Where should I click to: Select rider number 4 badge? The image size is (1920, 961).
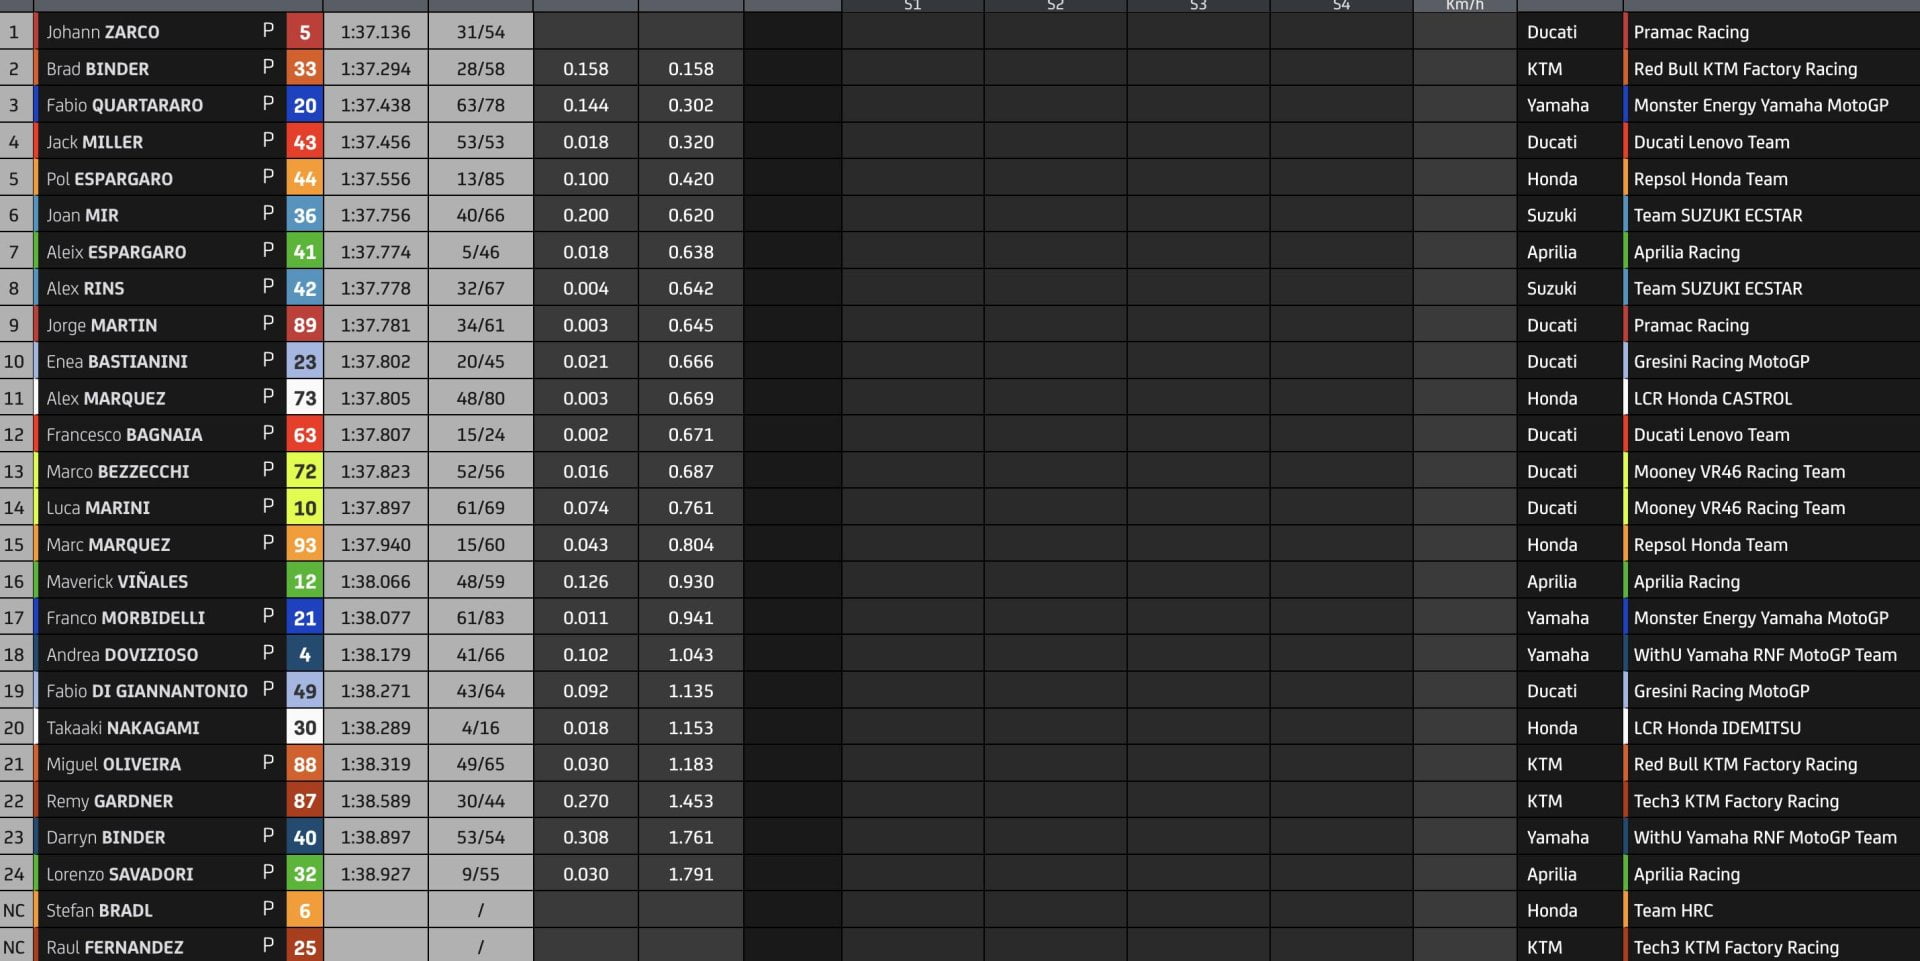[x=304, y=655]
